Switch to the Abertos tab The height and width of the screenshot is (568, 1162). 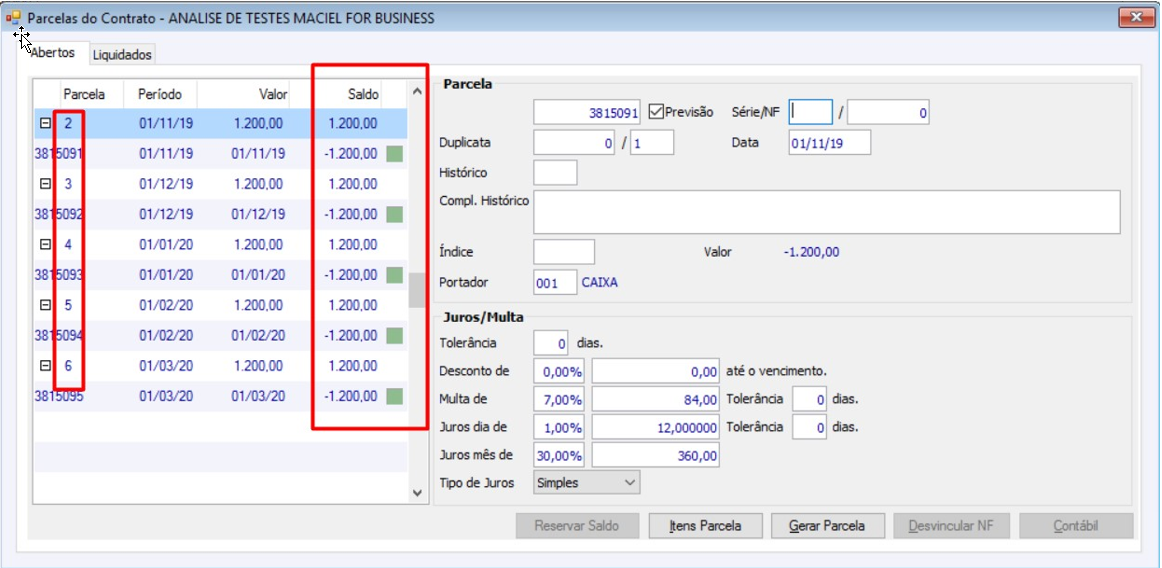[53, 53]
